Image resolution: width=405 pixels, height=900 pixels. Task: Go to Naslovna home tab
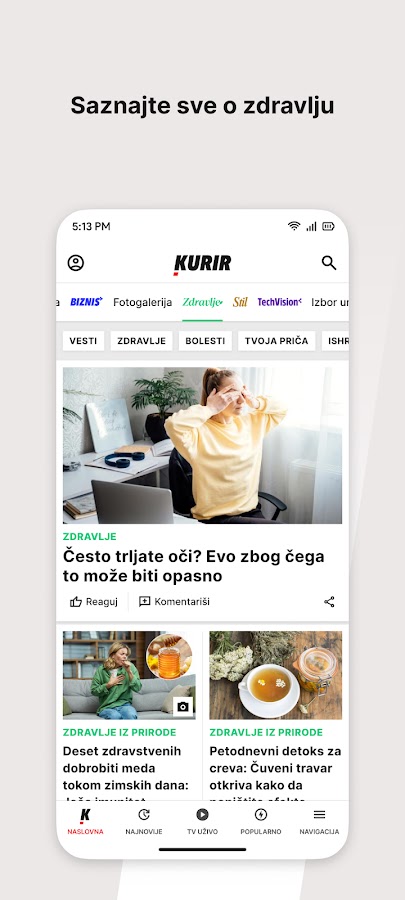(x=85, y=821)
